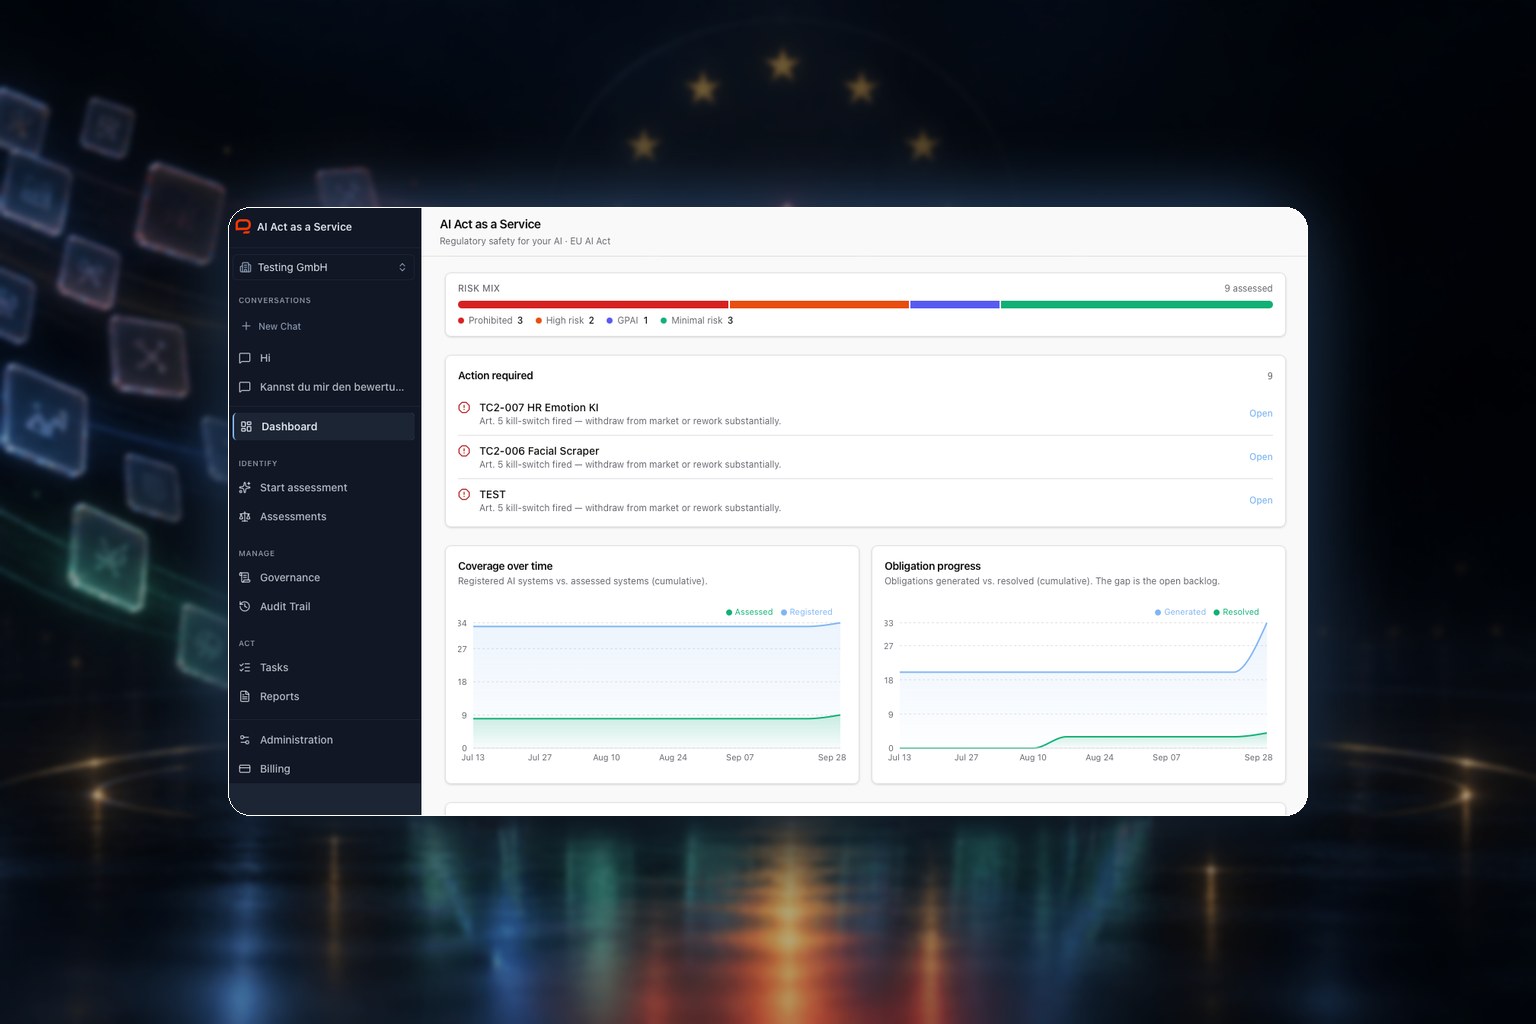
Task: Click the chat bubble icon beside Kannst du mir
Action: pos(245,387)
